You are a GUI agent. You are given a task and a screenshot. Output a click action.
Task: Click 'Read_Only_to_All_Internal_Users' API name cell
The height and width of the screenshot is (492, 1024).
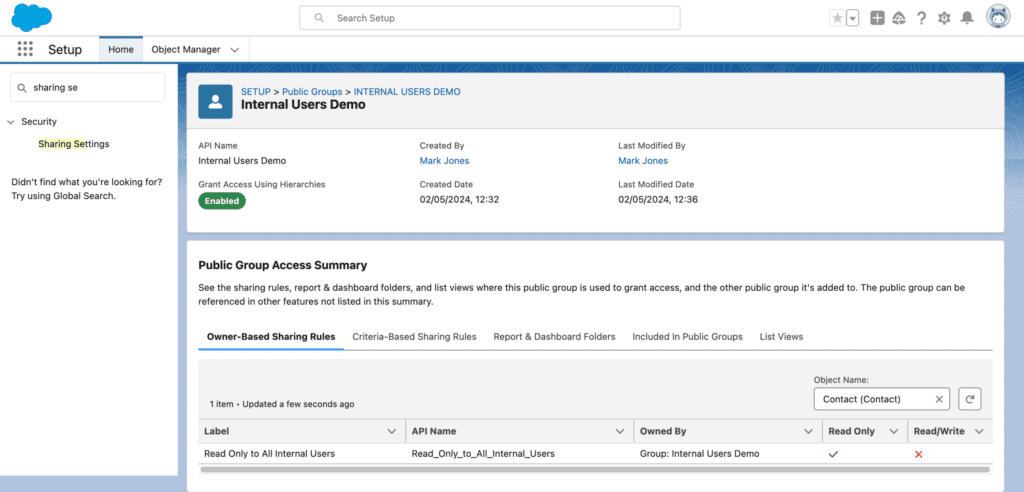[483, 453]
